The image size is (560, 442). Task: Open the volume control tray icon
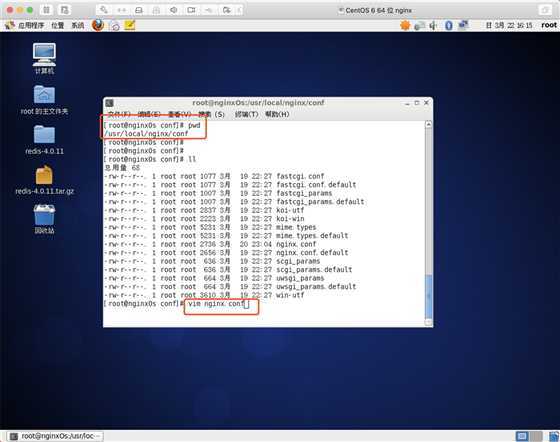click(433, 25)
